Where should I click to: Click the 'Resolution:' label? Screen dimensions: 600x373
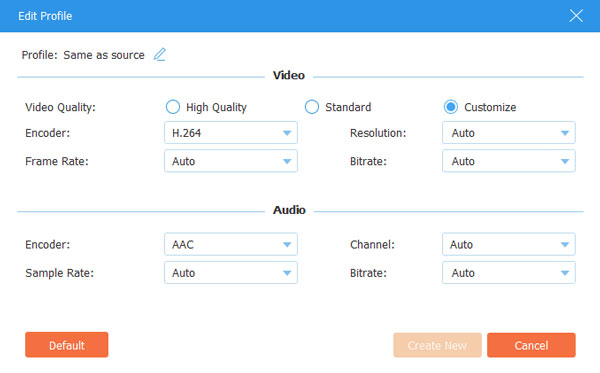point(378,133)
